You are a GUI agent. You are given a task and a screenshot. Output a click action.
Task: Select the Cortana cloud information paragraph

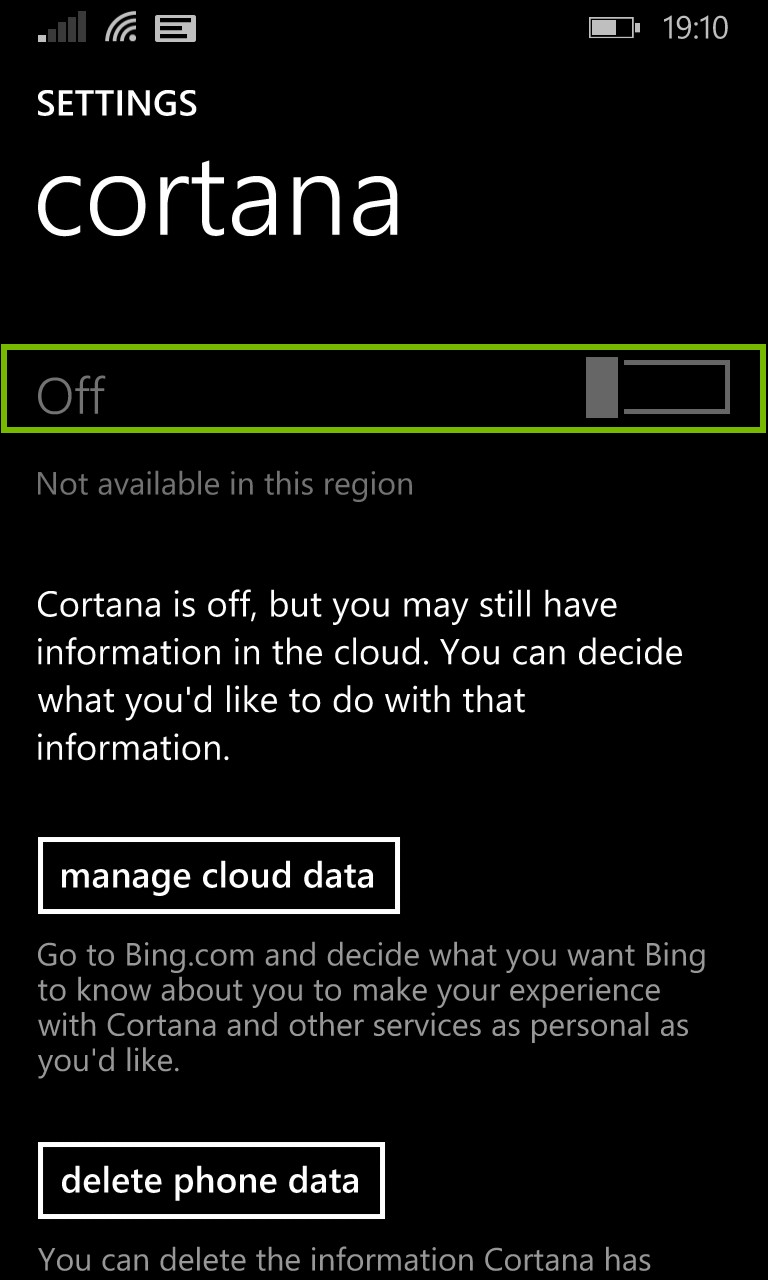(x=360, y=675)
